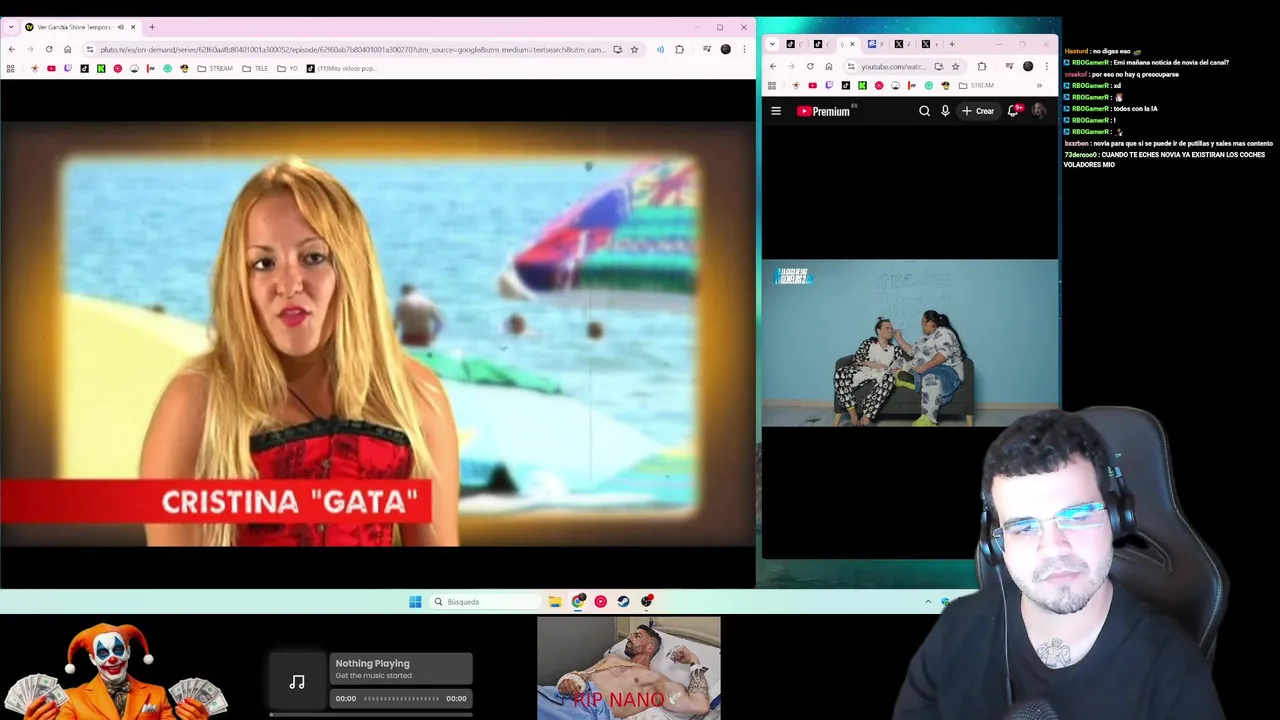Open extensions puzzle icon in YouTube window

point(982,66)
